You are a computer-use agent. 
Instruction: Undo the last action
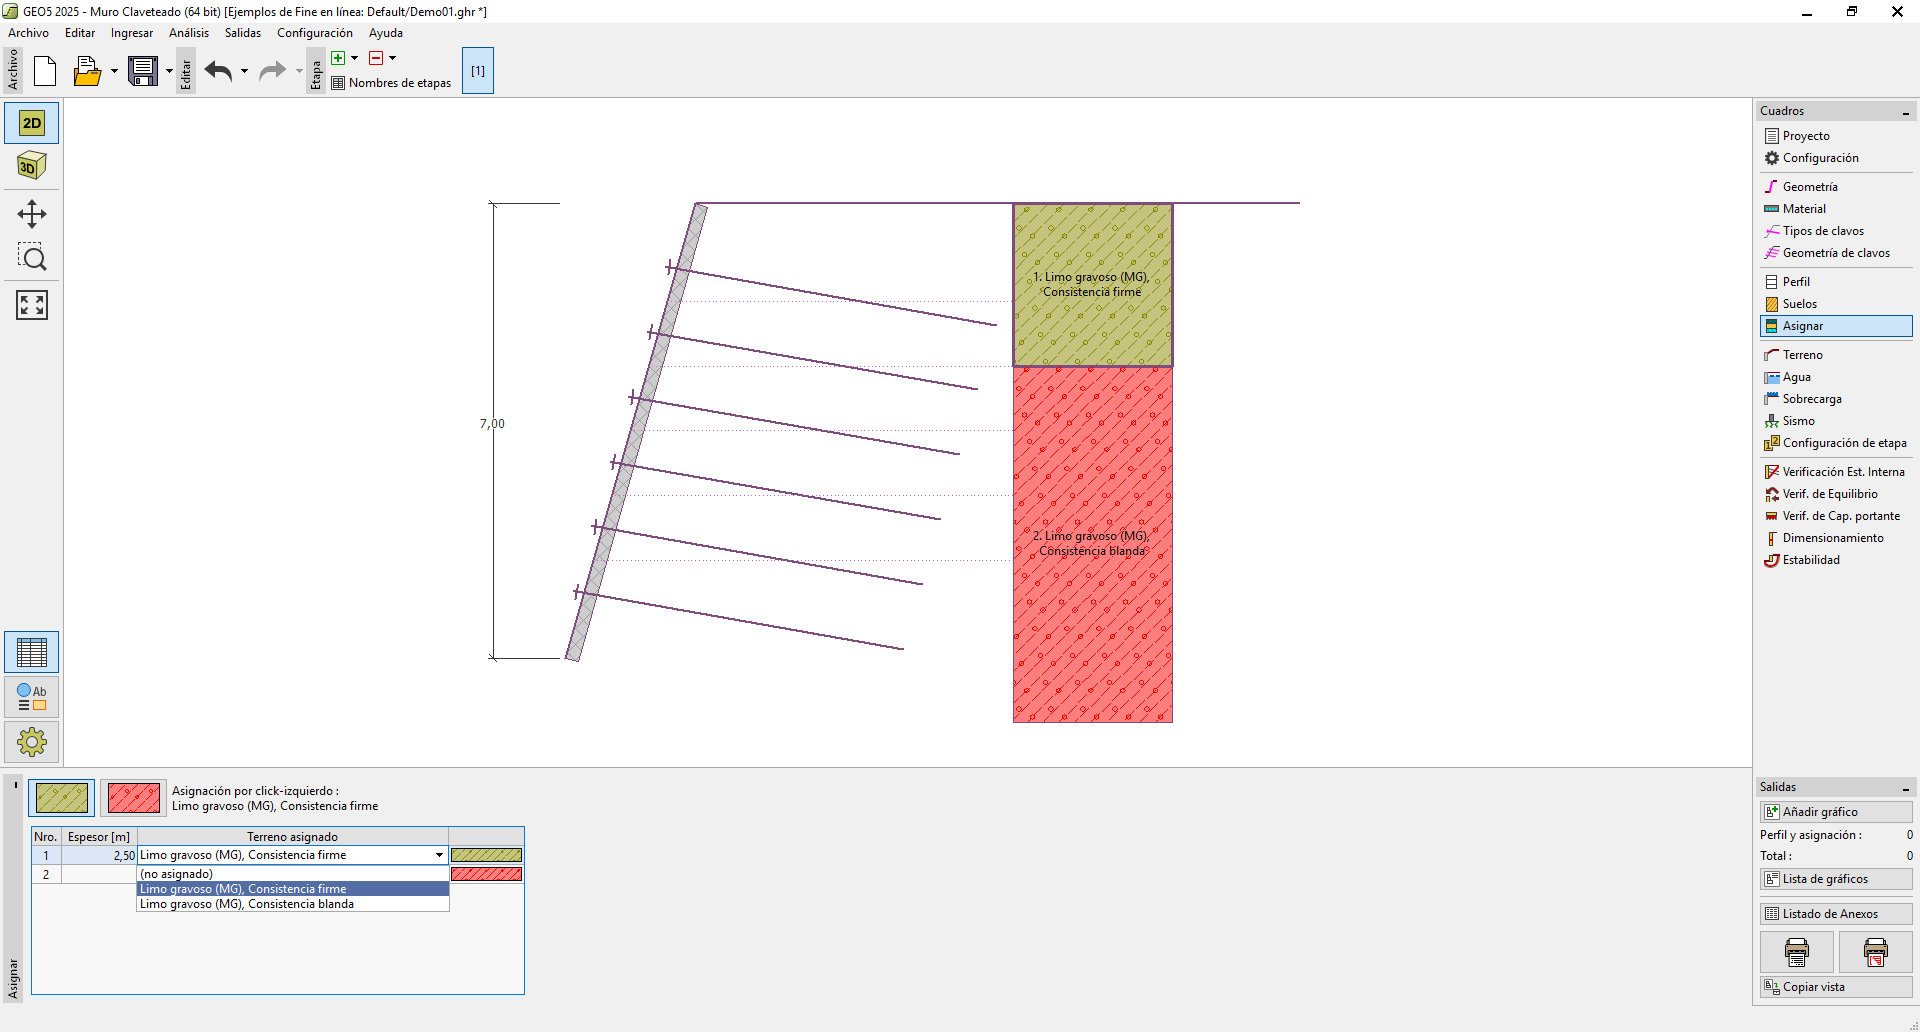[219, 71]
